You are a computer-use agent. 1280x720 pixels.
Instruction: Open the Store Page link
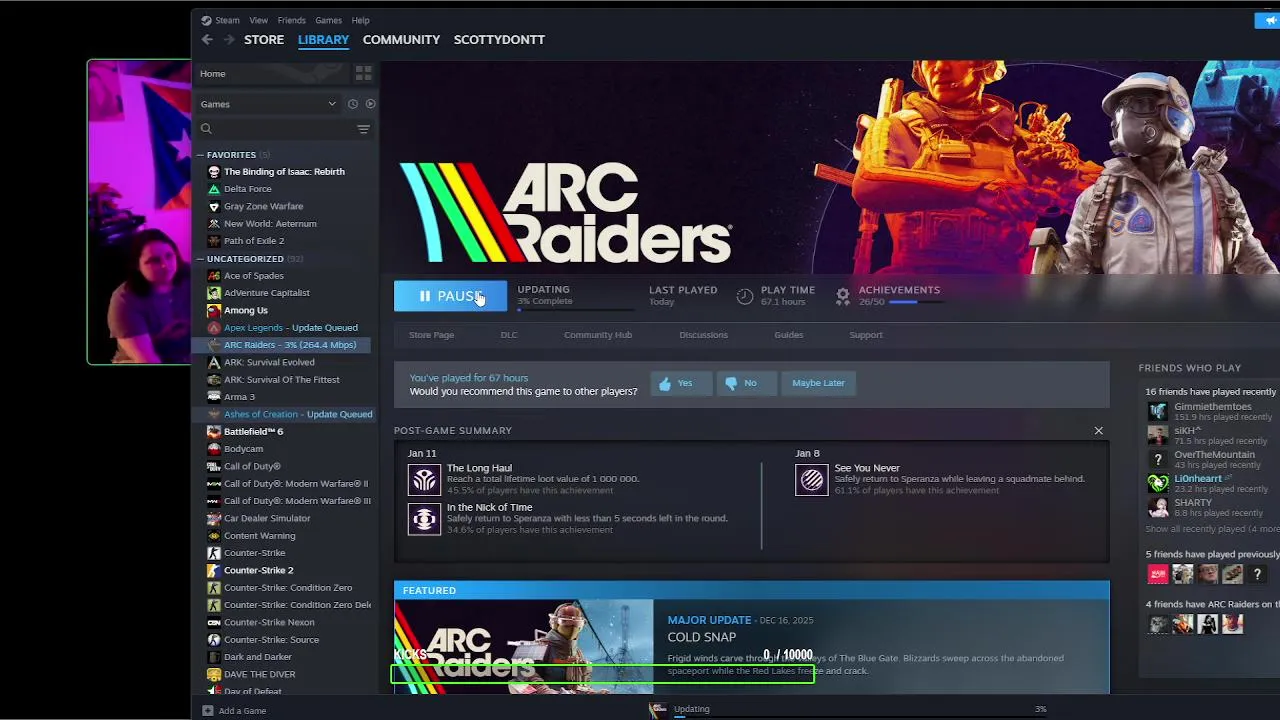click(432, 335)
